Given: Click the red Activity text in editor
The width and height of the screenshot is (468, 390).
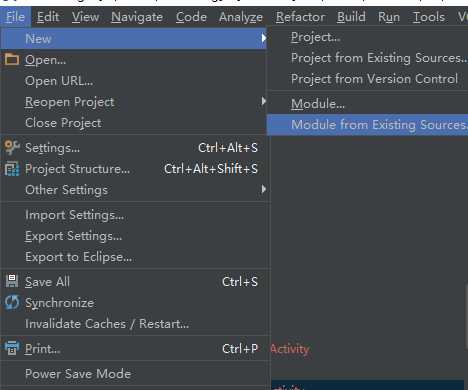Looking at the screenshot, I should point(290,349).
